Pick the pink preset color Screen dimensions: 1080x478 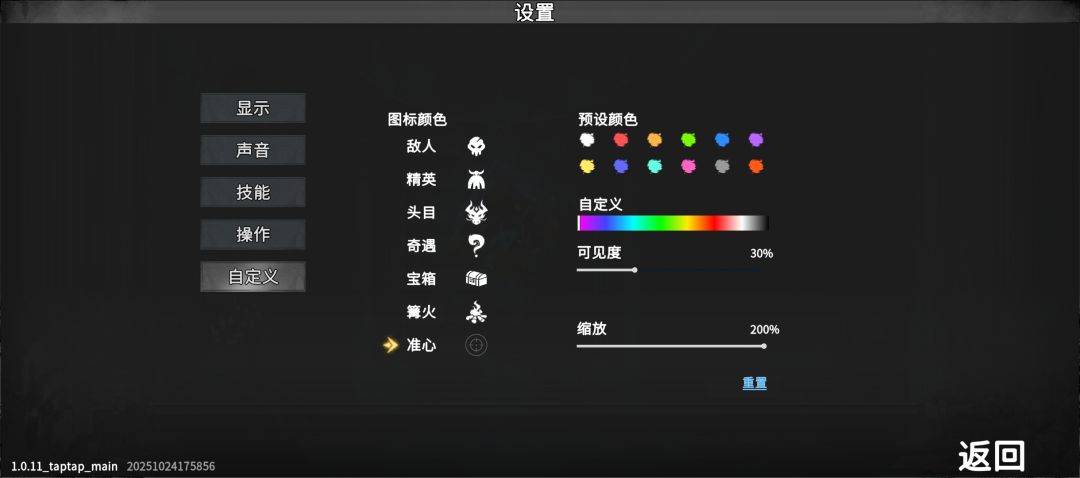coord(688,166)
